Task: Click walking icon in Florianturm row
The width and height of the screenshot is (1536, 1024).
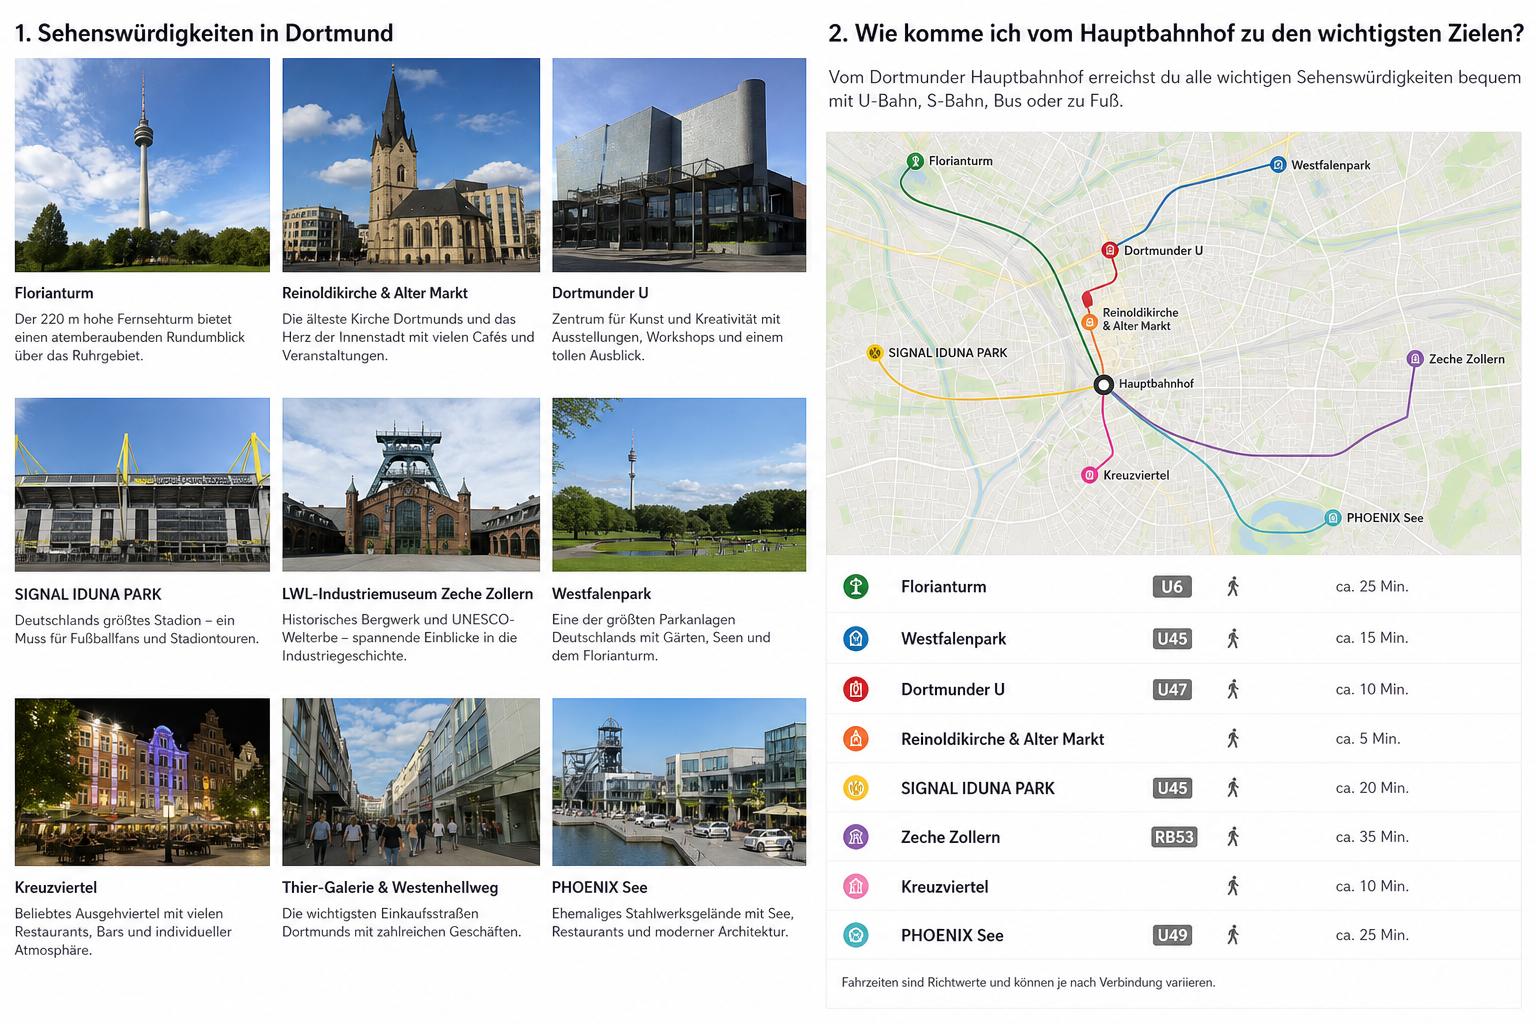Action: (1233, 587)
